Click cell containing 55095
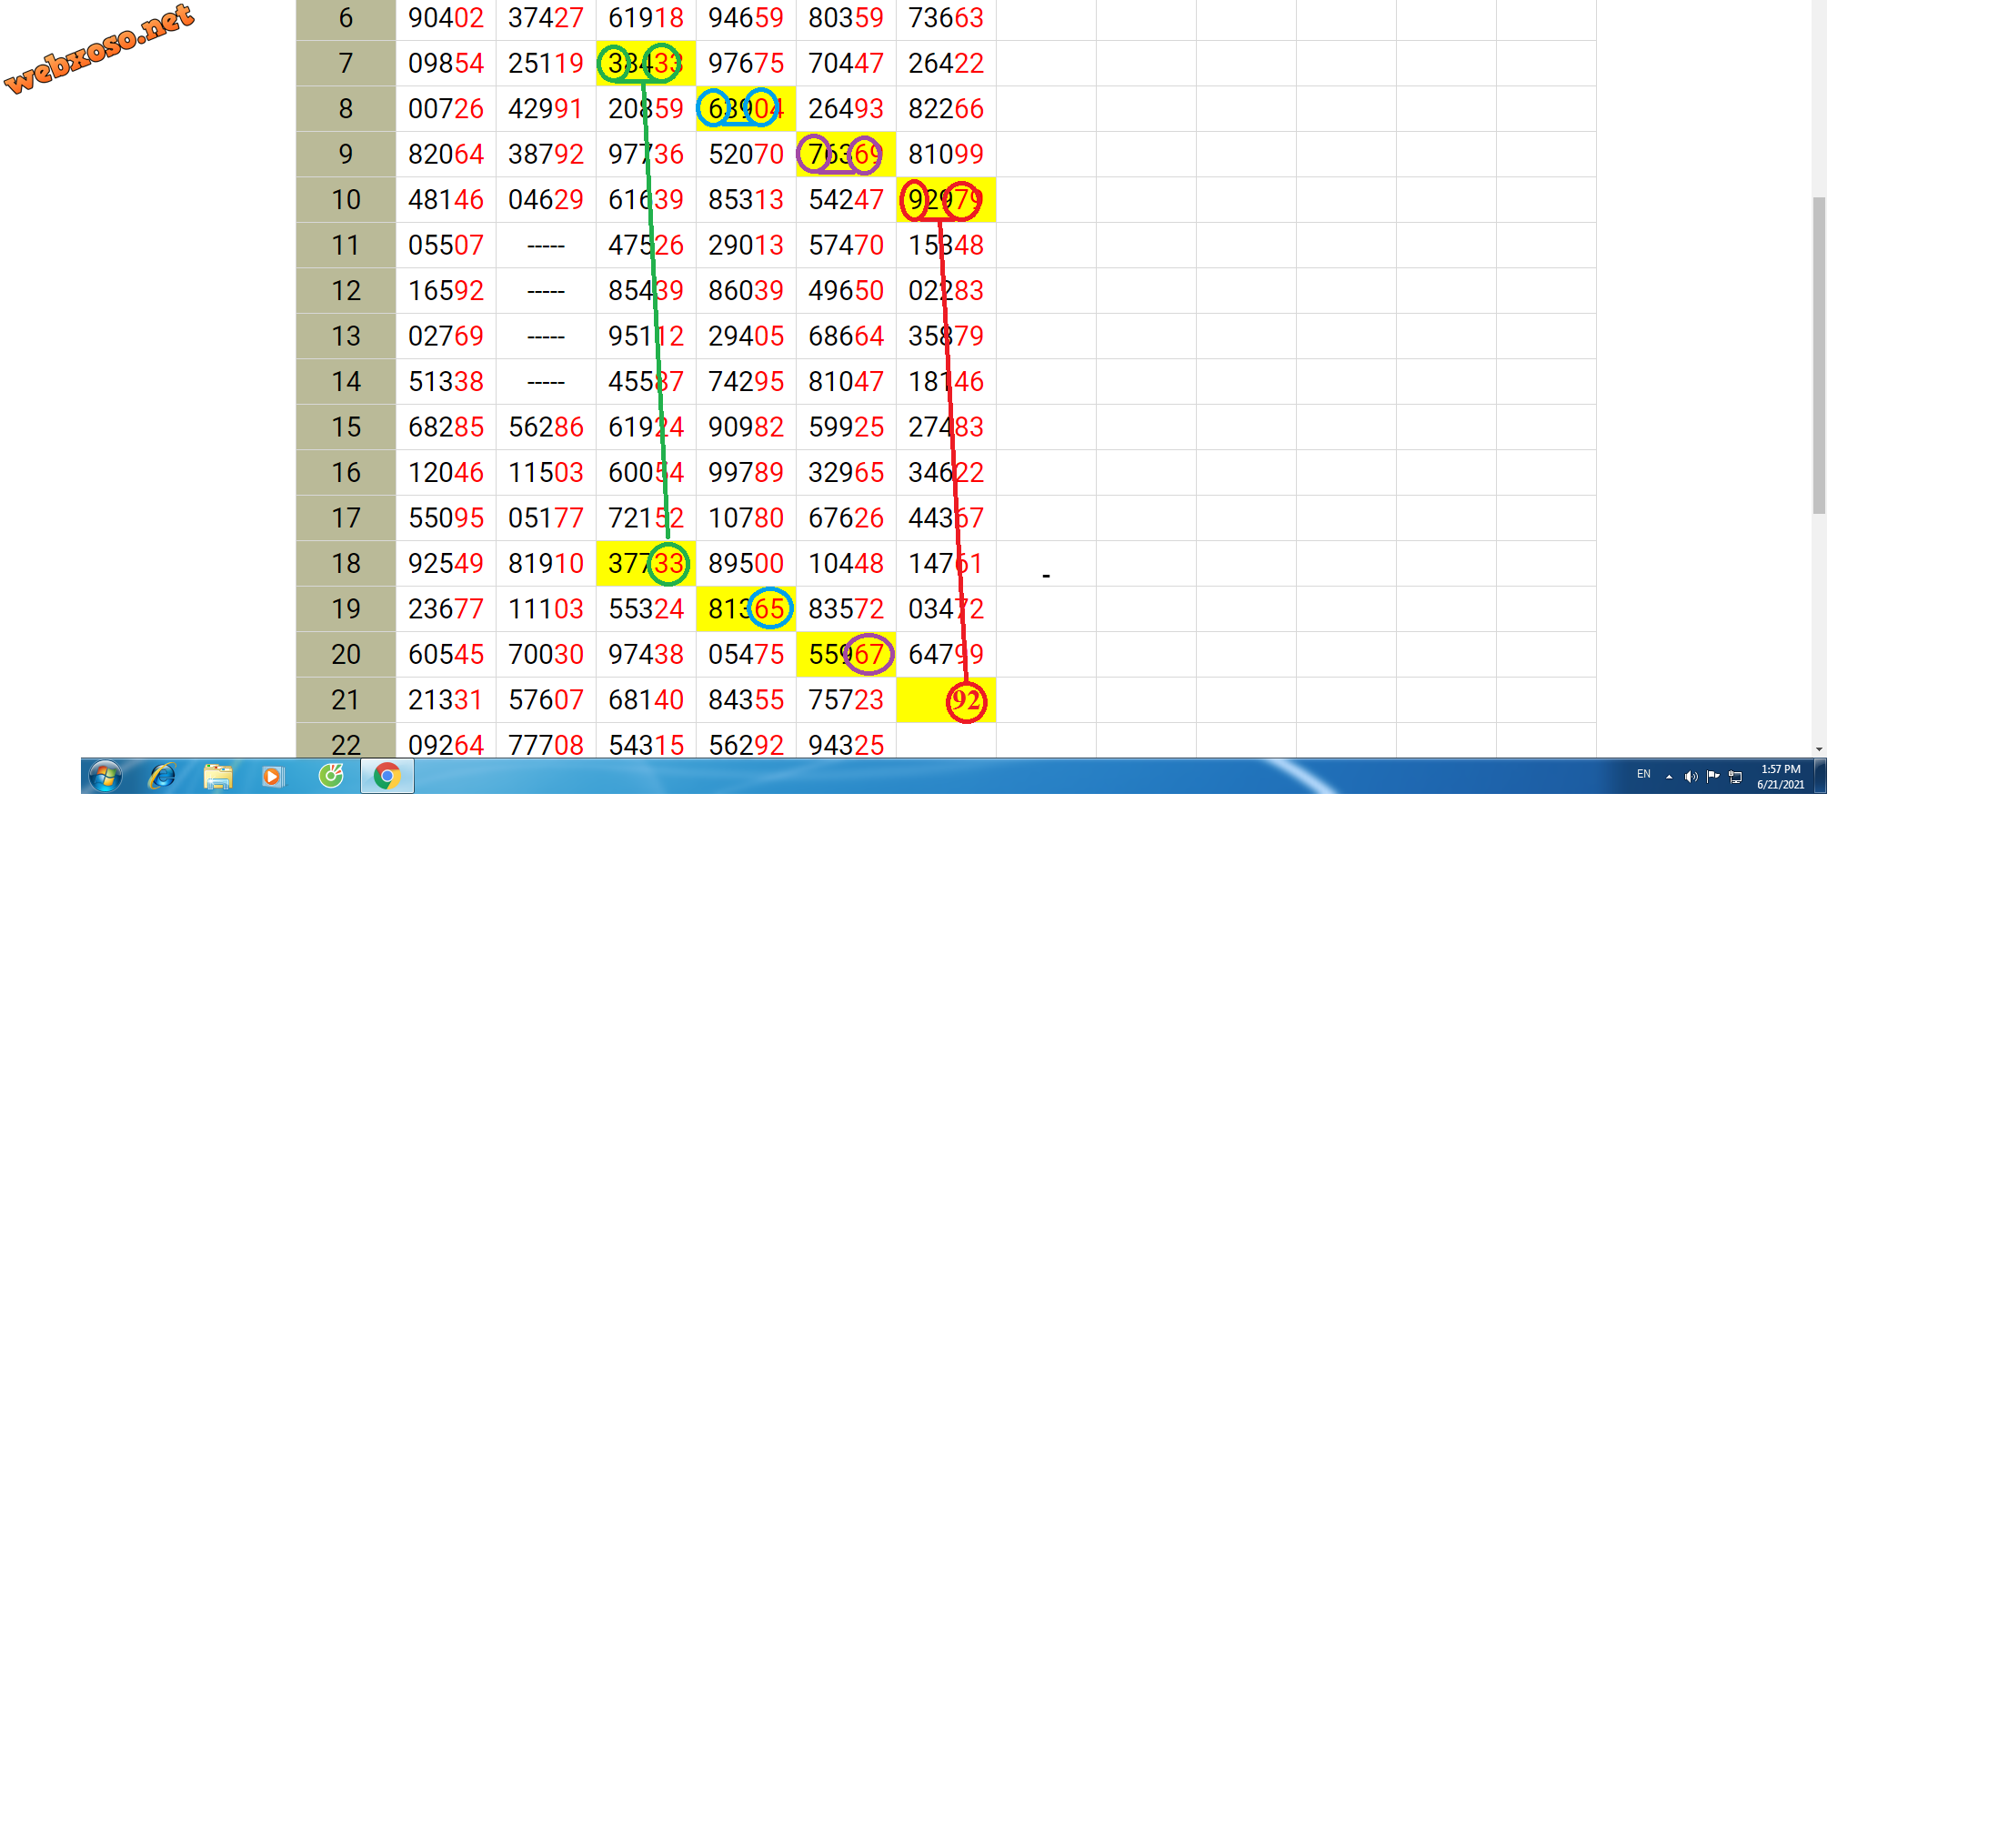 [x=446, y=518]
